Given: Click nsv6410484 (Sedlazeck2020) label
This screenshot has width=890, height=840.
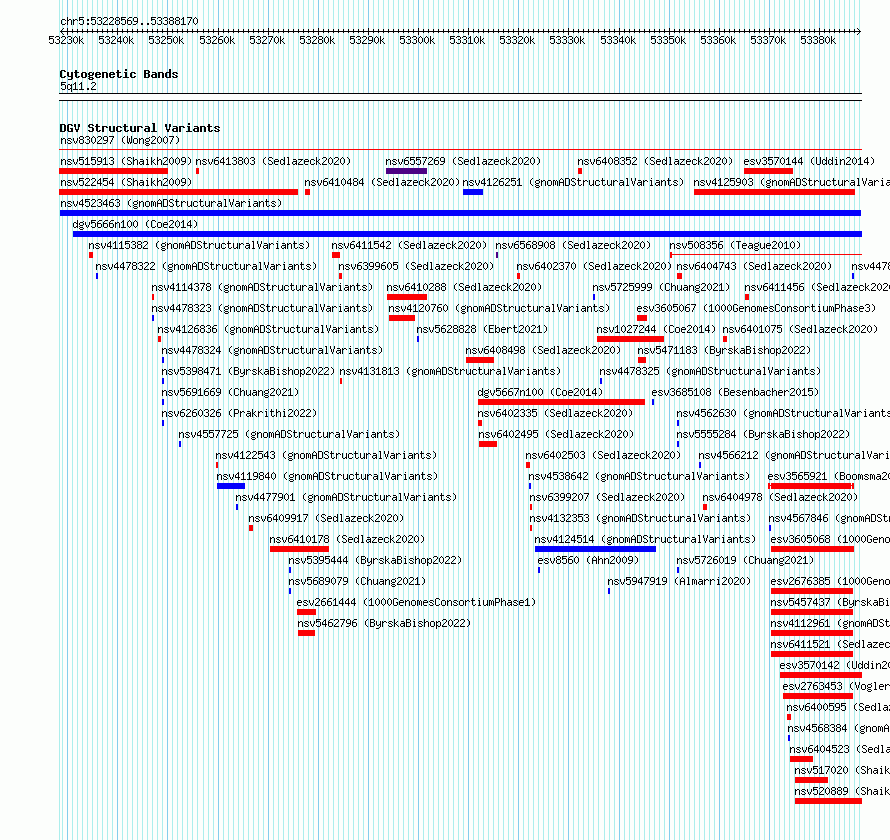Looking at the screenshot, I should coord(382,182).
